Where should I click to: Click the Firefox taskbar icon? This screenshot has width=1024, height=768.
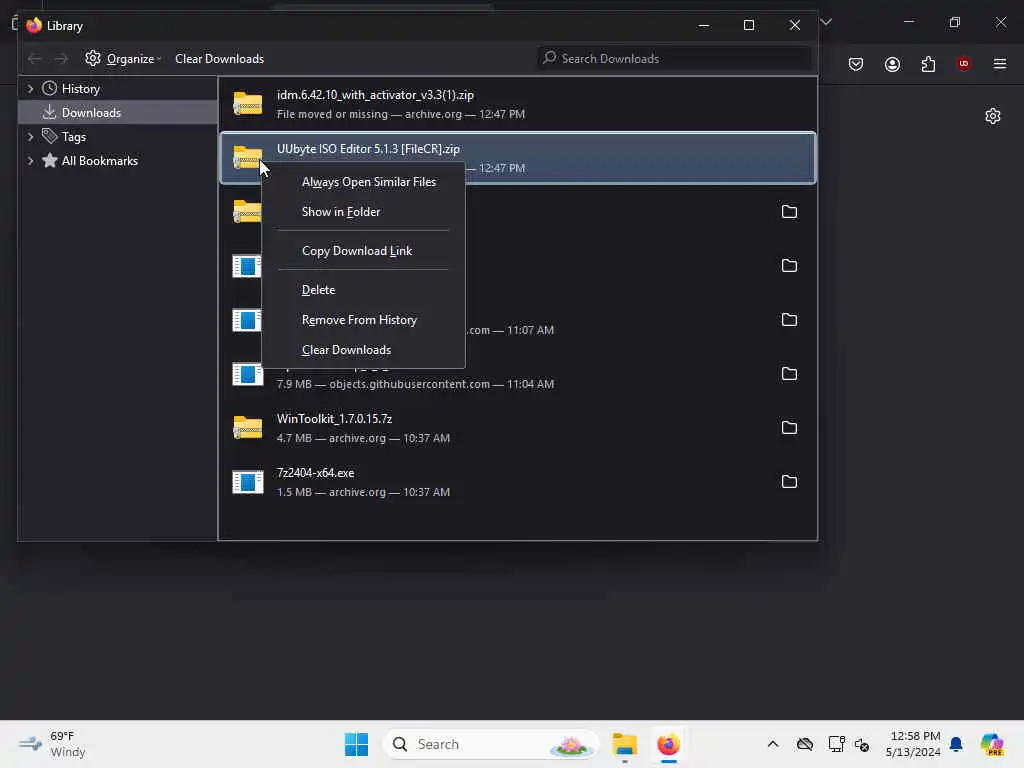pyautogui.click(x=668, y=744)
